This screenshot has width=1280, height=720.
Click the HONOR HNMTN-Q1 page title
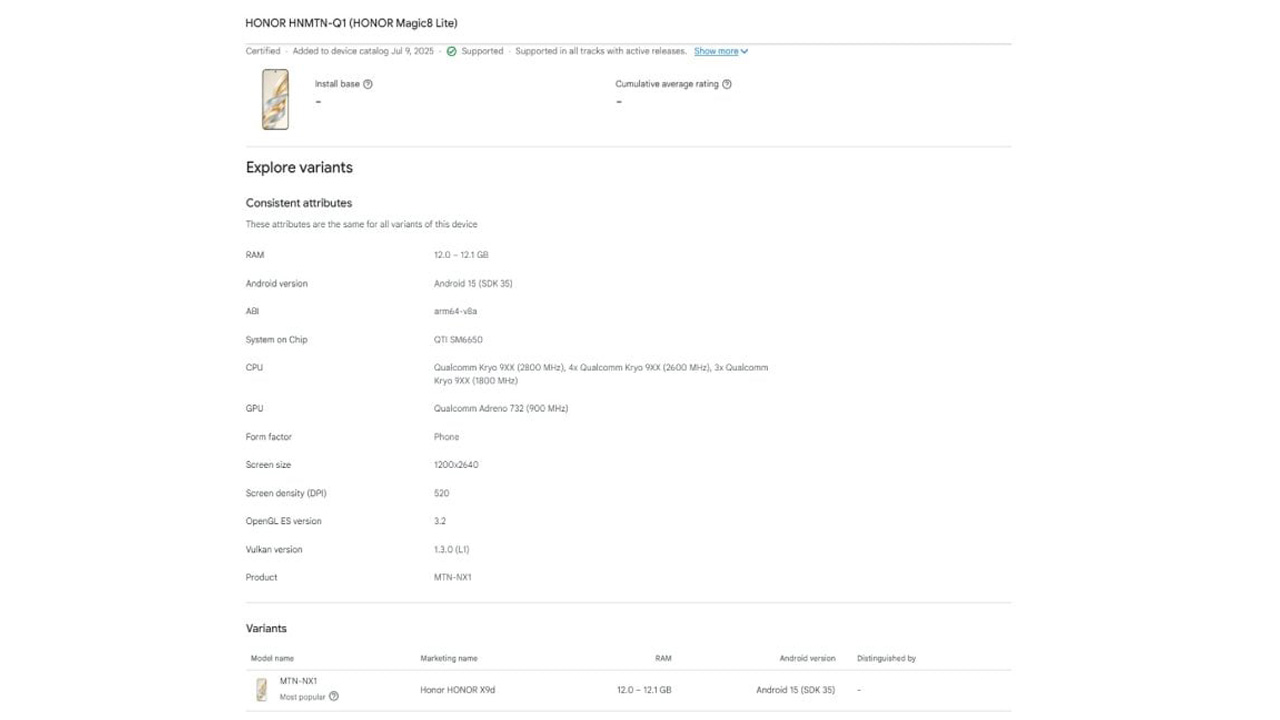[351, 23]
